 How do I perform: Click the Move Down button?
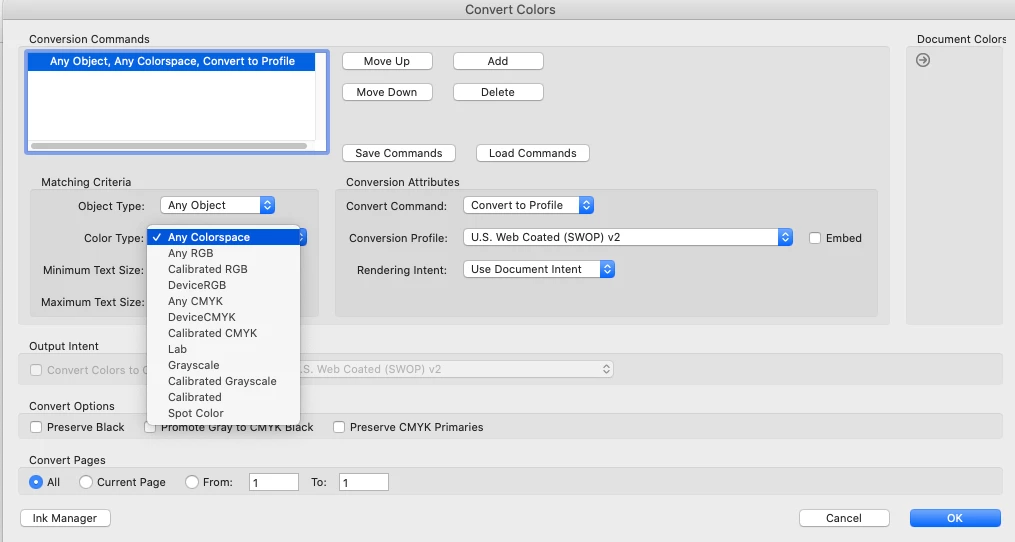pyautogui.click(x=387, y=92)
